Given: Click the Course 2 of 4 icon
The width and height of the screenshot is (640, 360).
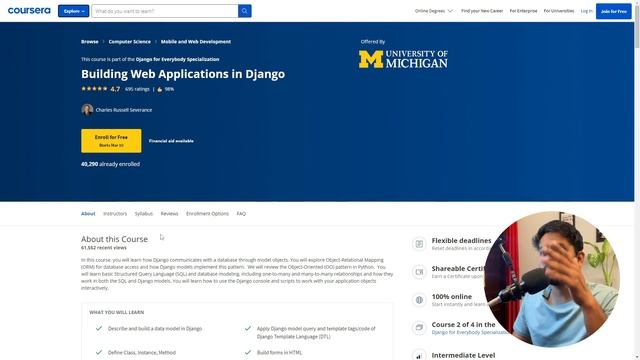Looking at the screenshot, I should point(419,327).
